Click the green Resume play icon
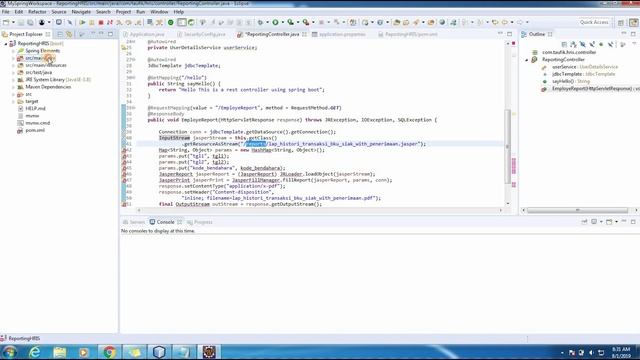 (x=82, y=22)
